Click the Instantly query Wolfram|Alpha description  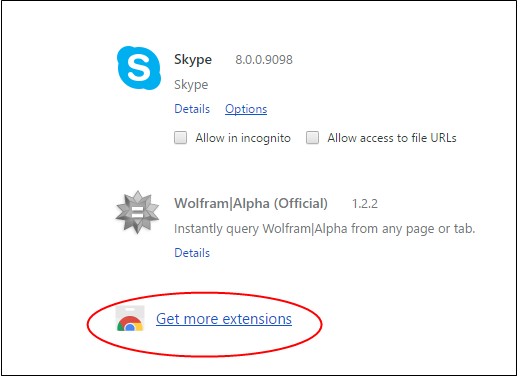325,229
